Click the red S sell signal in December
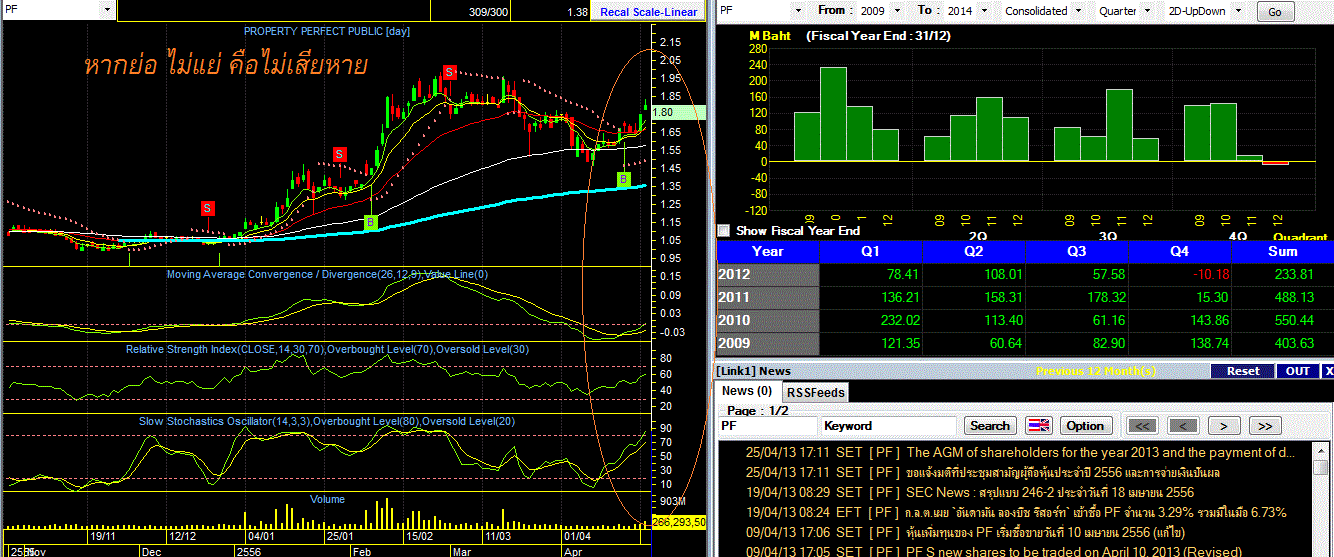The image size is (1334, 557). click(207, 207)
